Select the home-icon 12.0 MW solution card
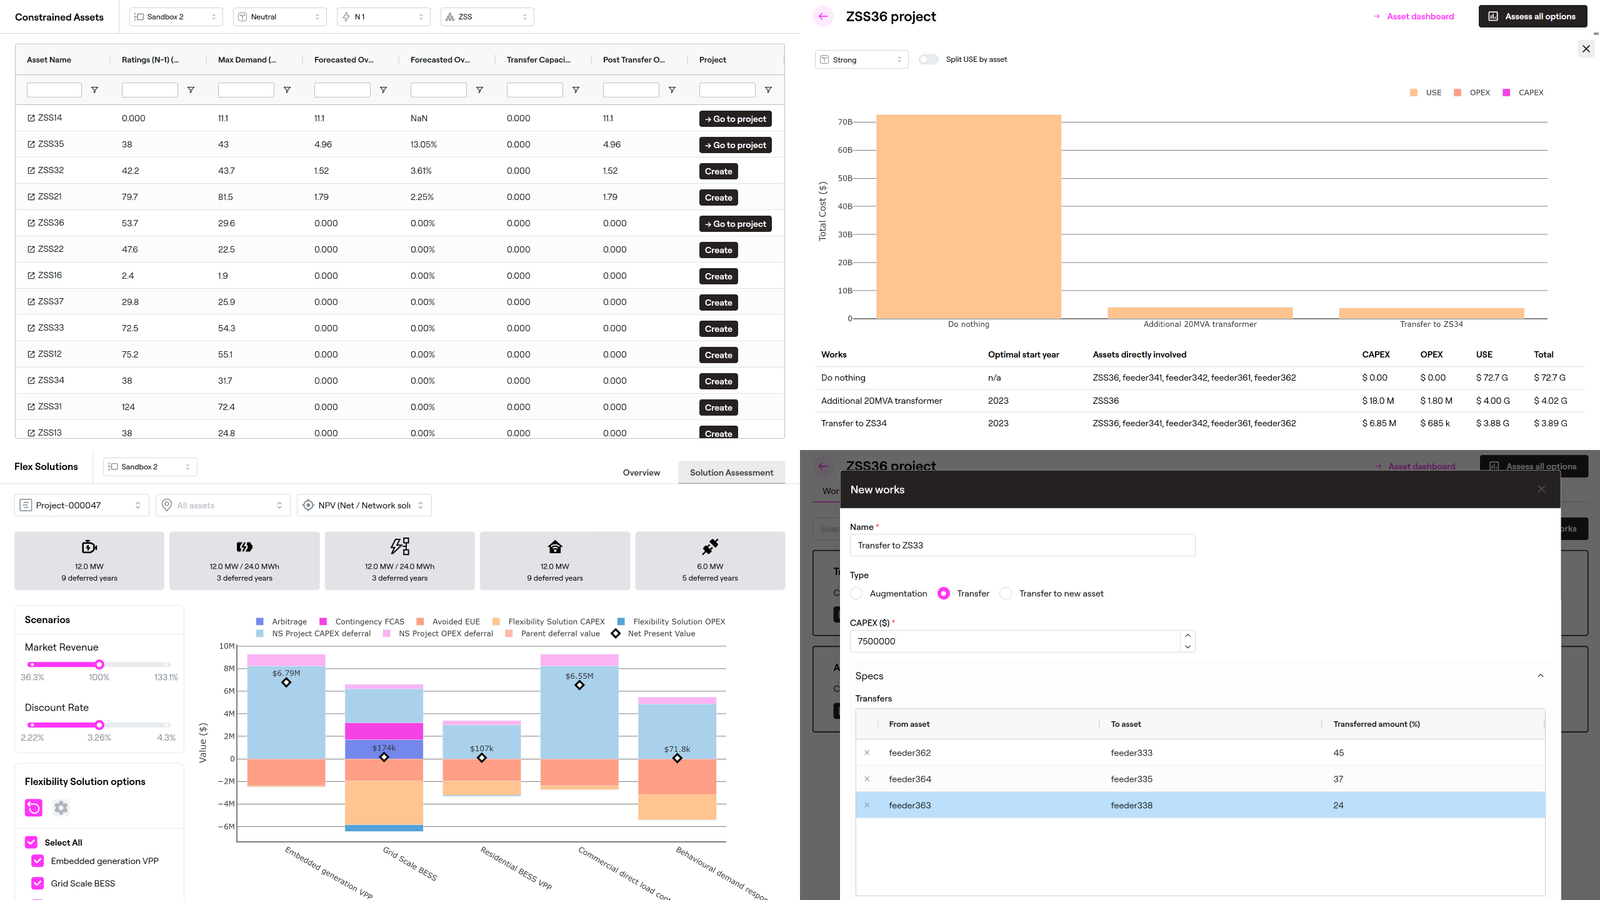The height and width of the screenshot is (900, 1600). [555, 560]
